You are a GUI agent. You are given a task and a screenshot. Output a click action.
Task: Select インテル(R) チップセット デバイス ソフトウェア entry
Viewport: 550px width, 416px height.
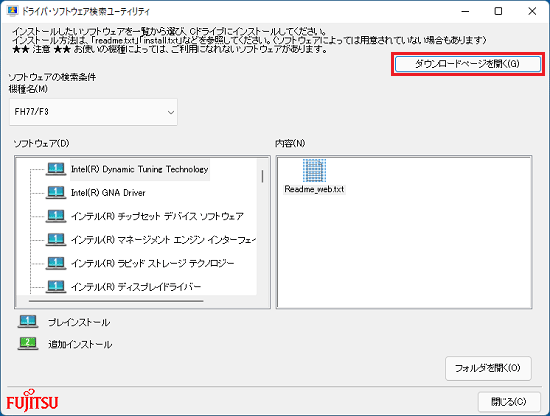(x=157, y=216)
